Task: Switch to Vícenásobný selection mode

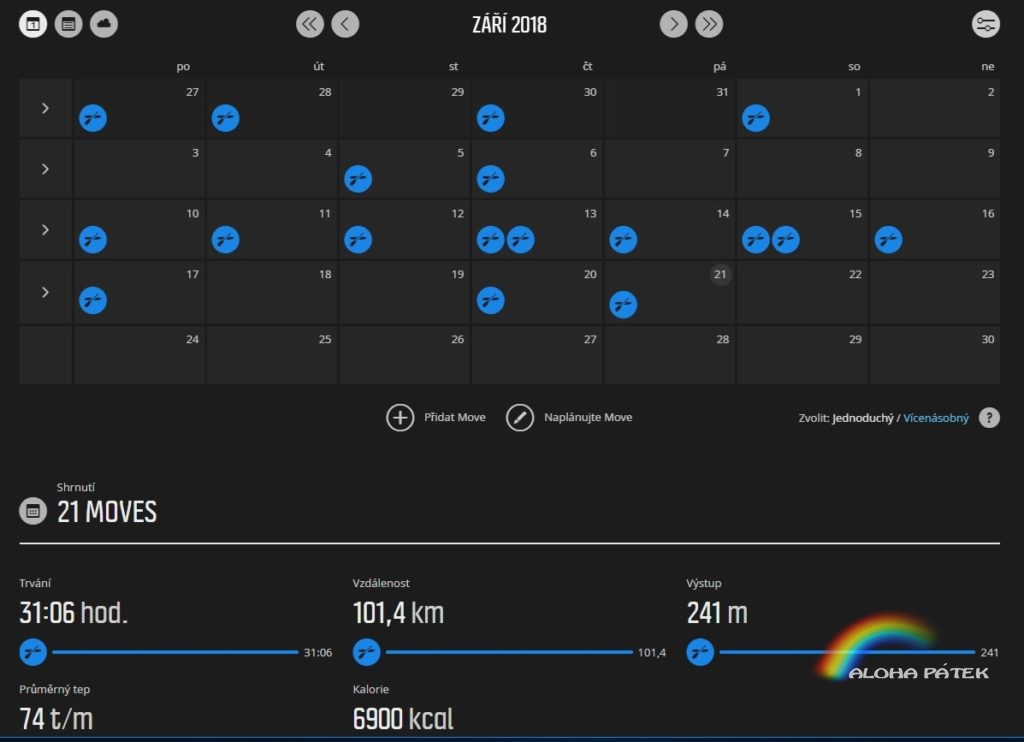Action: coord(936,419)
